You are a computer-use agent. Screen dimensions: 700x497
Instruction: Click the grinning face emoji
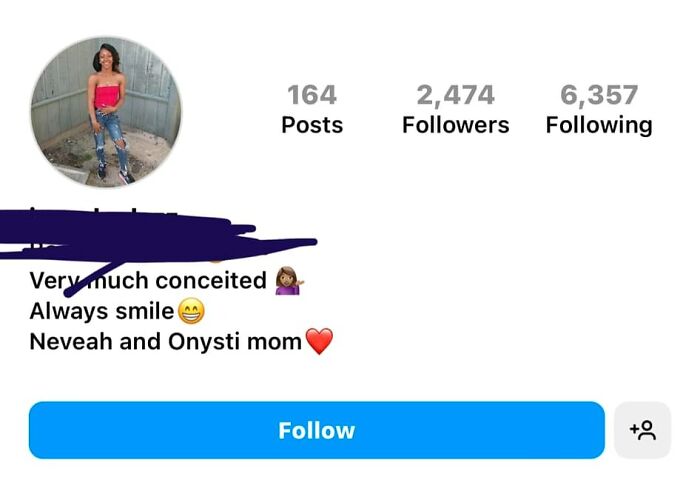tap(190, 311)
